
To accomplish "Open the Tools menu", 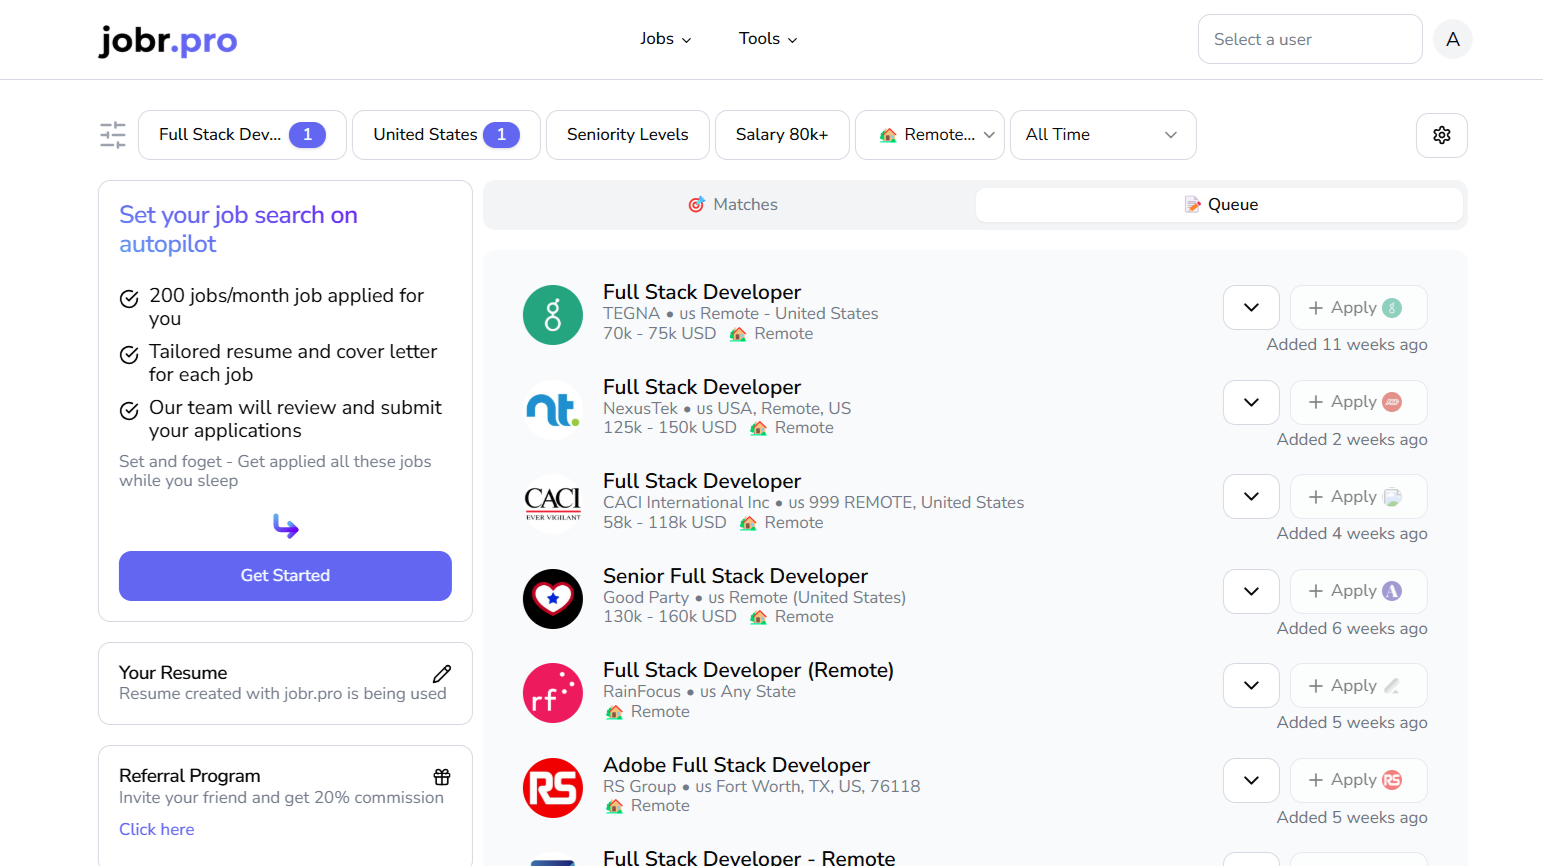I will (x=767, y=39).
